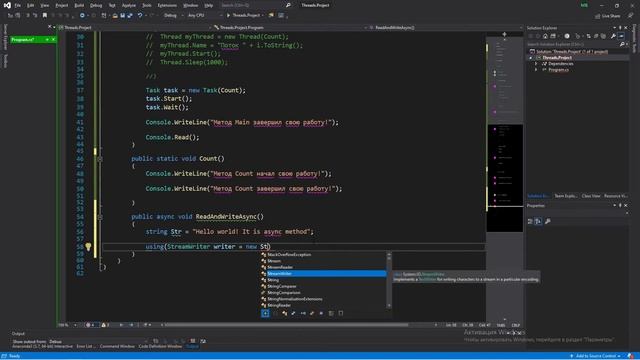Click the Live Share button
Screen dimensions: 640x360
click(607, 16)
